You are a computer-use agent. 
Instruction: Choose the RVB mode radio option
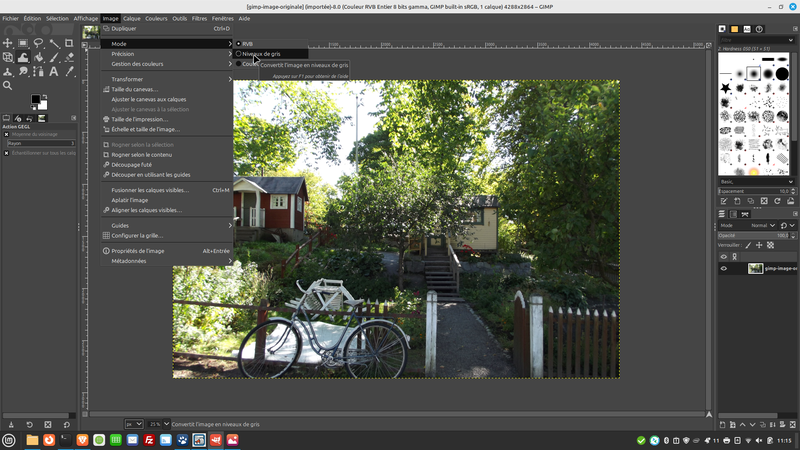coord(246,44)
